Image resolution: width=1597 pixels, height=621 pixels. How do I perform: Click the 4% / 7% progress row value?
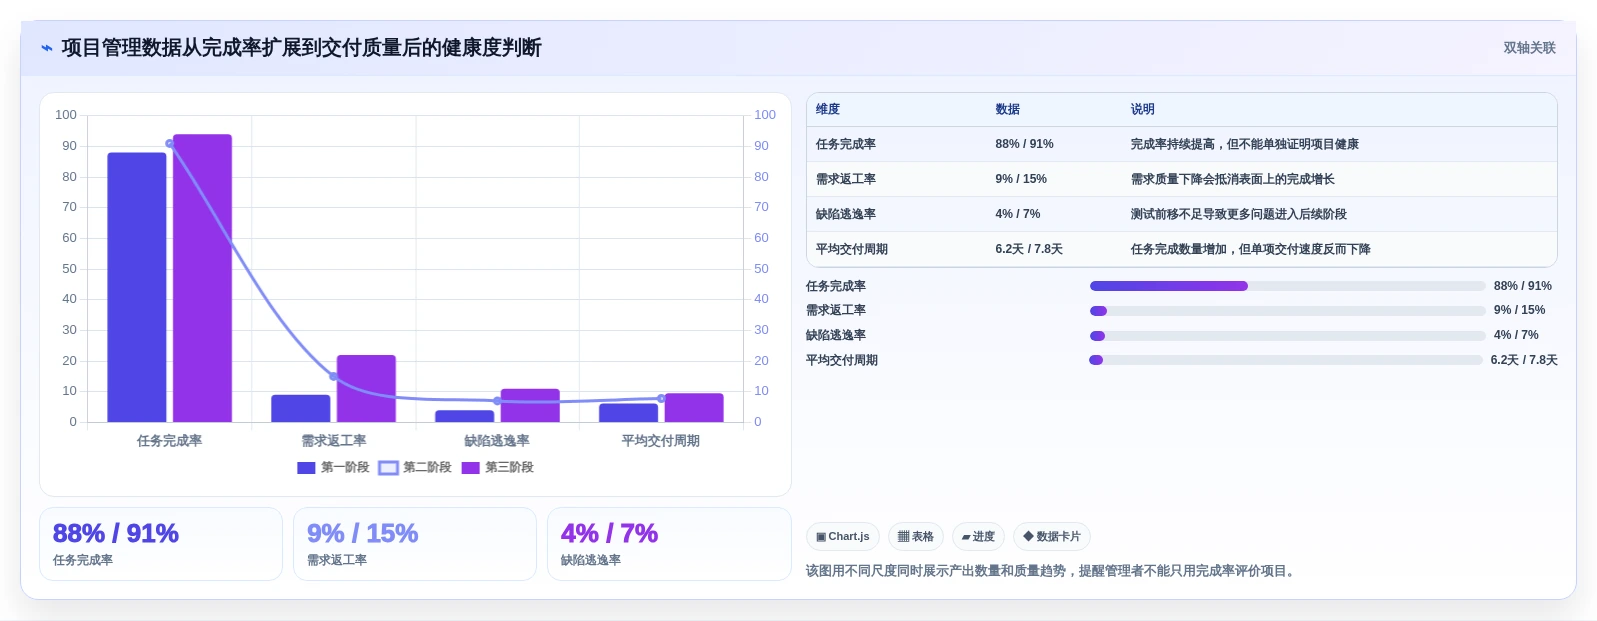click(1516, 336)
